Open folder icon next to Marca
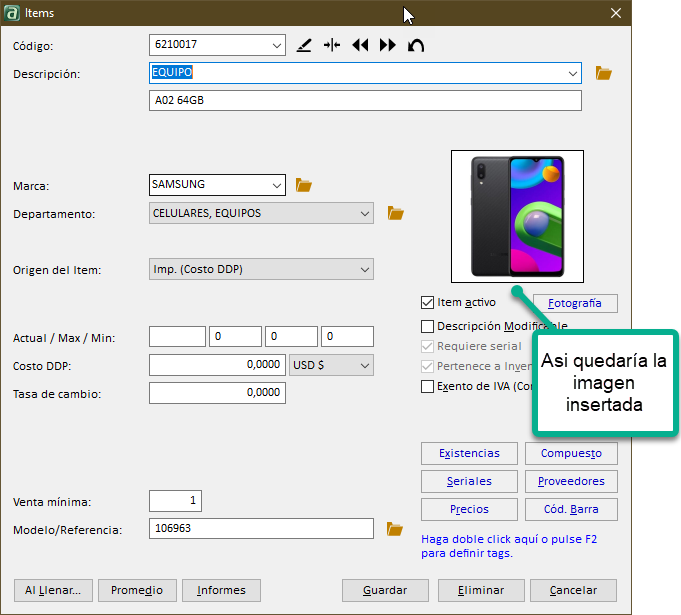Image resolution: width=681 pixels, height=615 pixels. pos(304,185)
